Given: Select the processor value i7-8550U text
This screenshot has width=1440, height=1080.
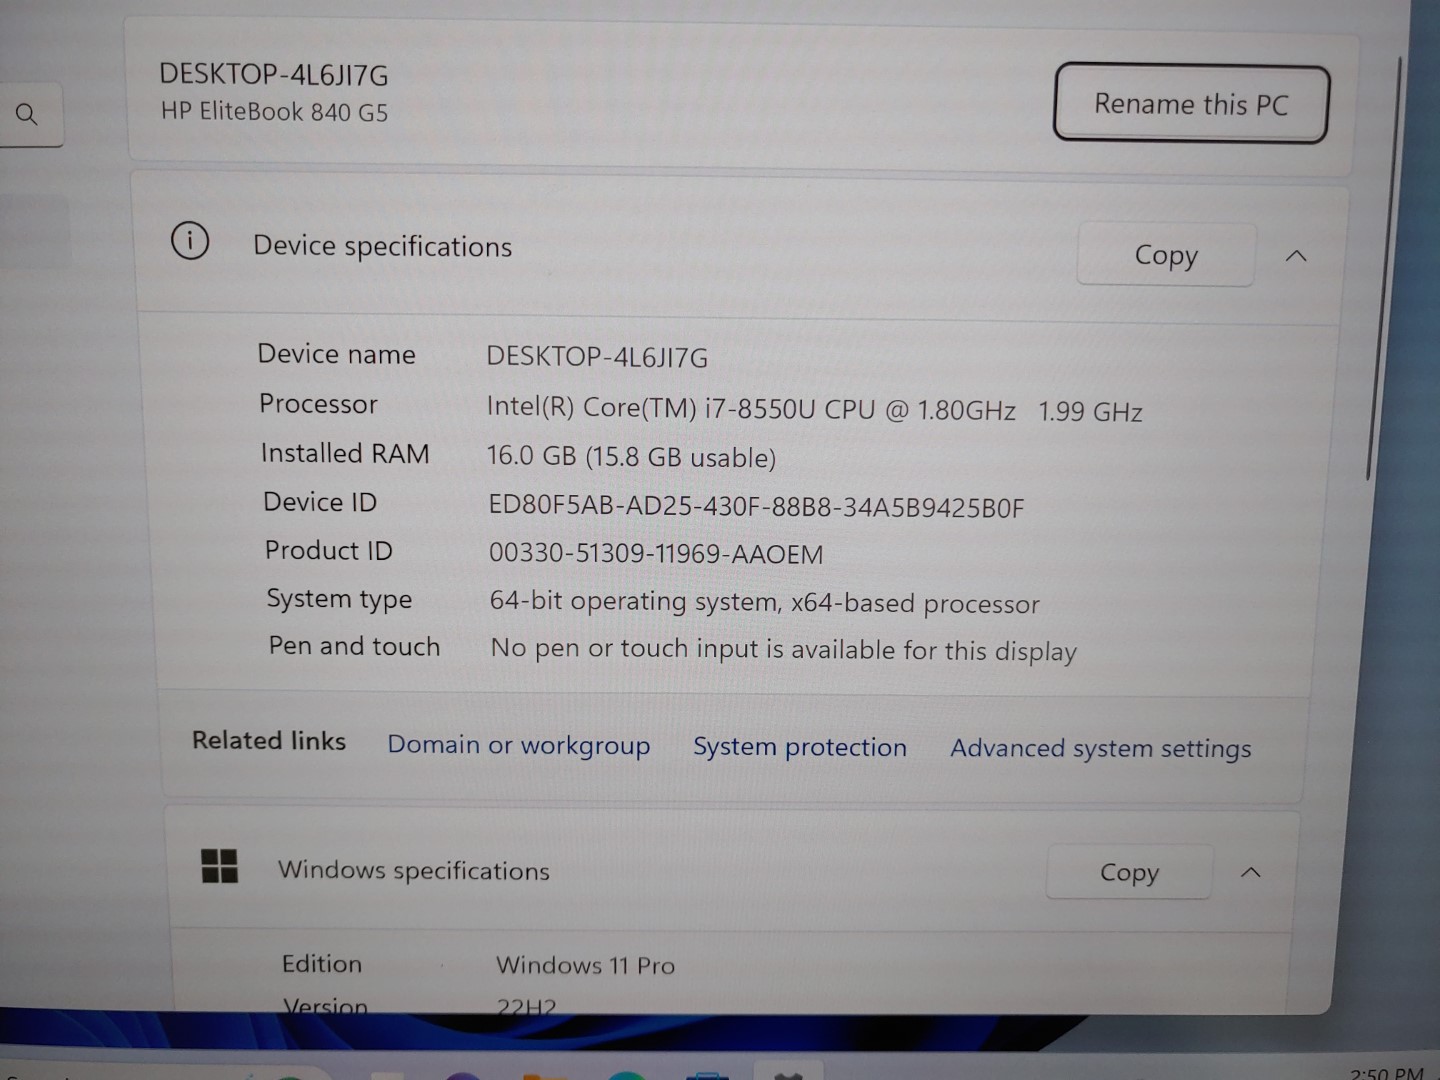Looking at the screenshot, I should (x=814, y=410).
